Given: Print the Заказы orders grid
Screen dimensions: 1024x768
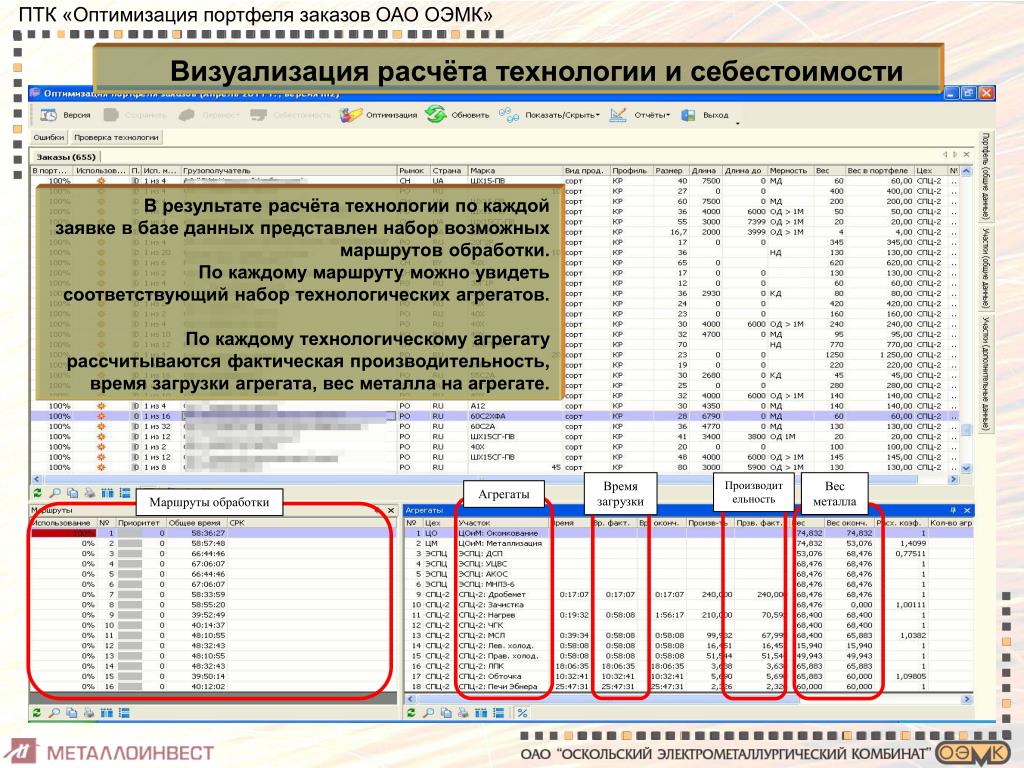Looking at the screenshot, I should [x=89, y=493].
